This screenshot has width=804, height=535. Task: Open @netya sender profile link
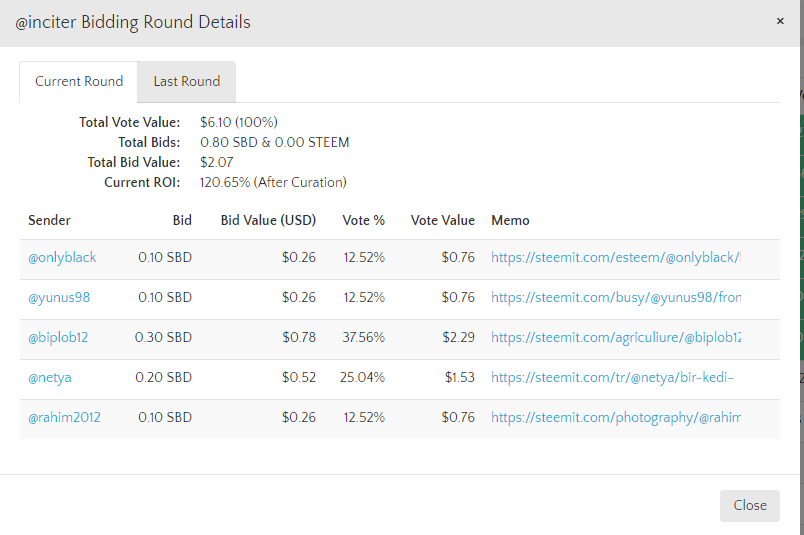(50, 378)
